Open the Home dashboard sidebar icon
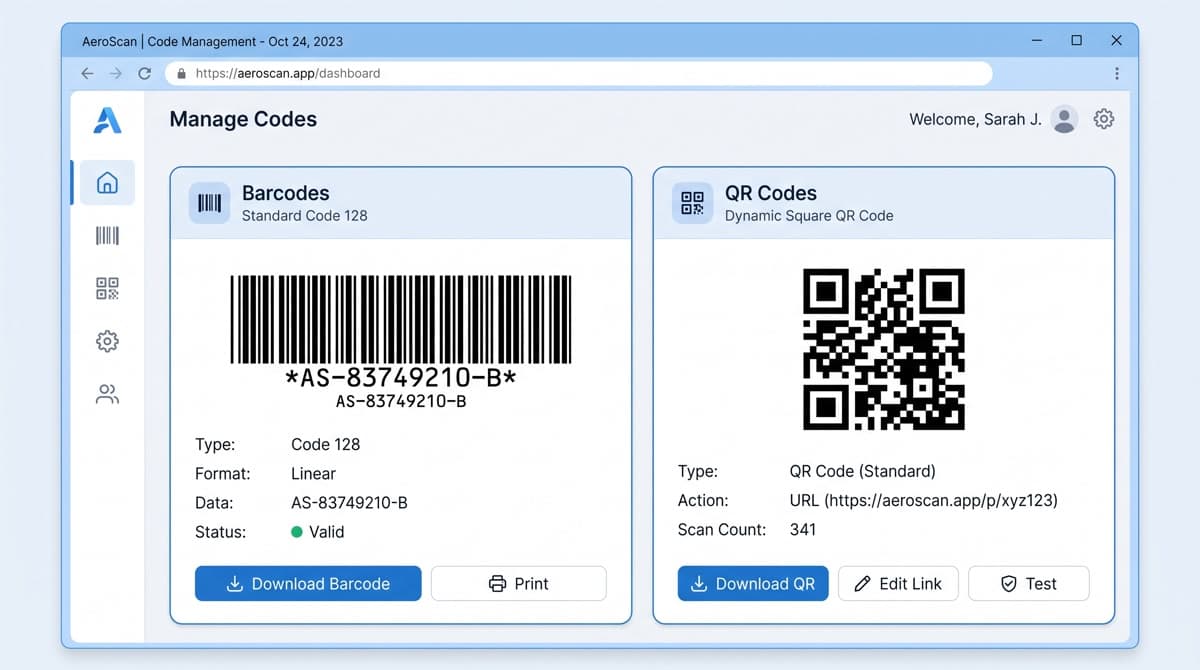Viewport: 1200px width, 670px height. [107, 183]
